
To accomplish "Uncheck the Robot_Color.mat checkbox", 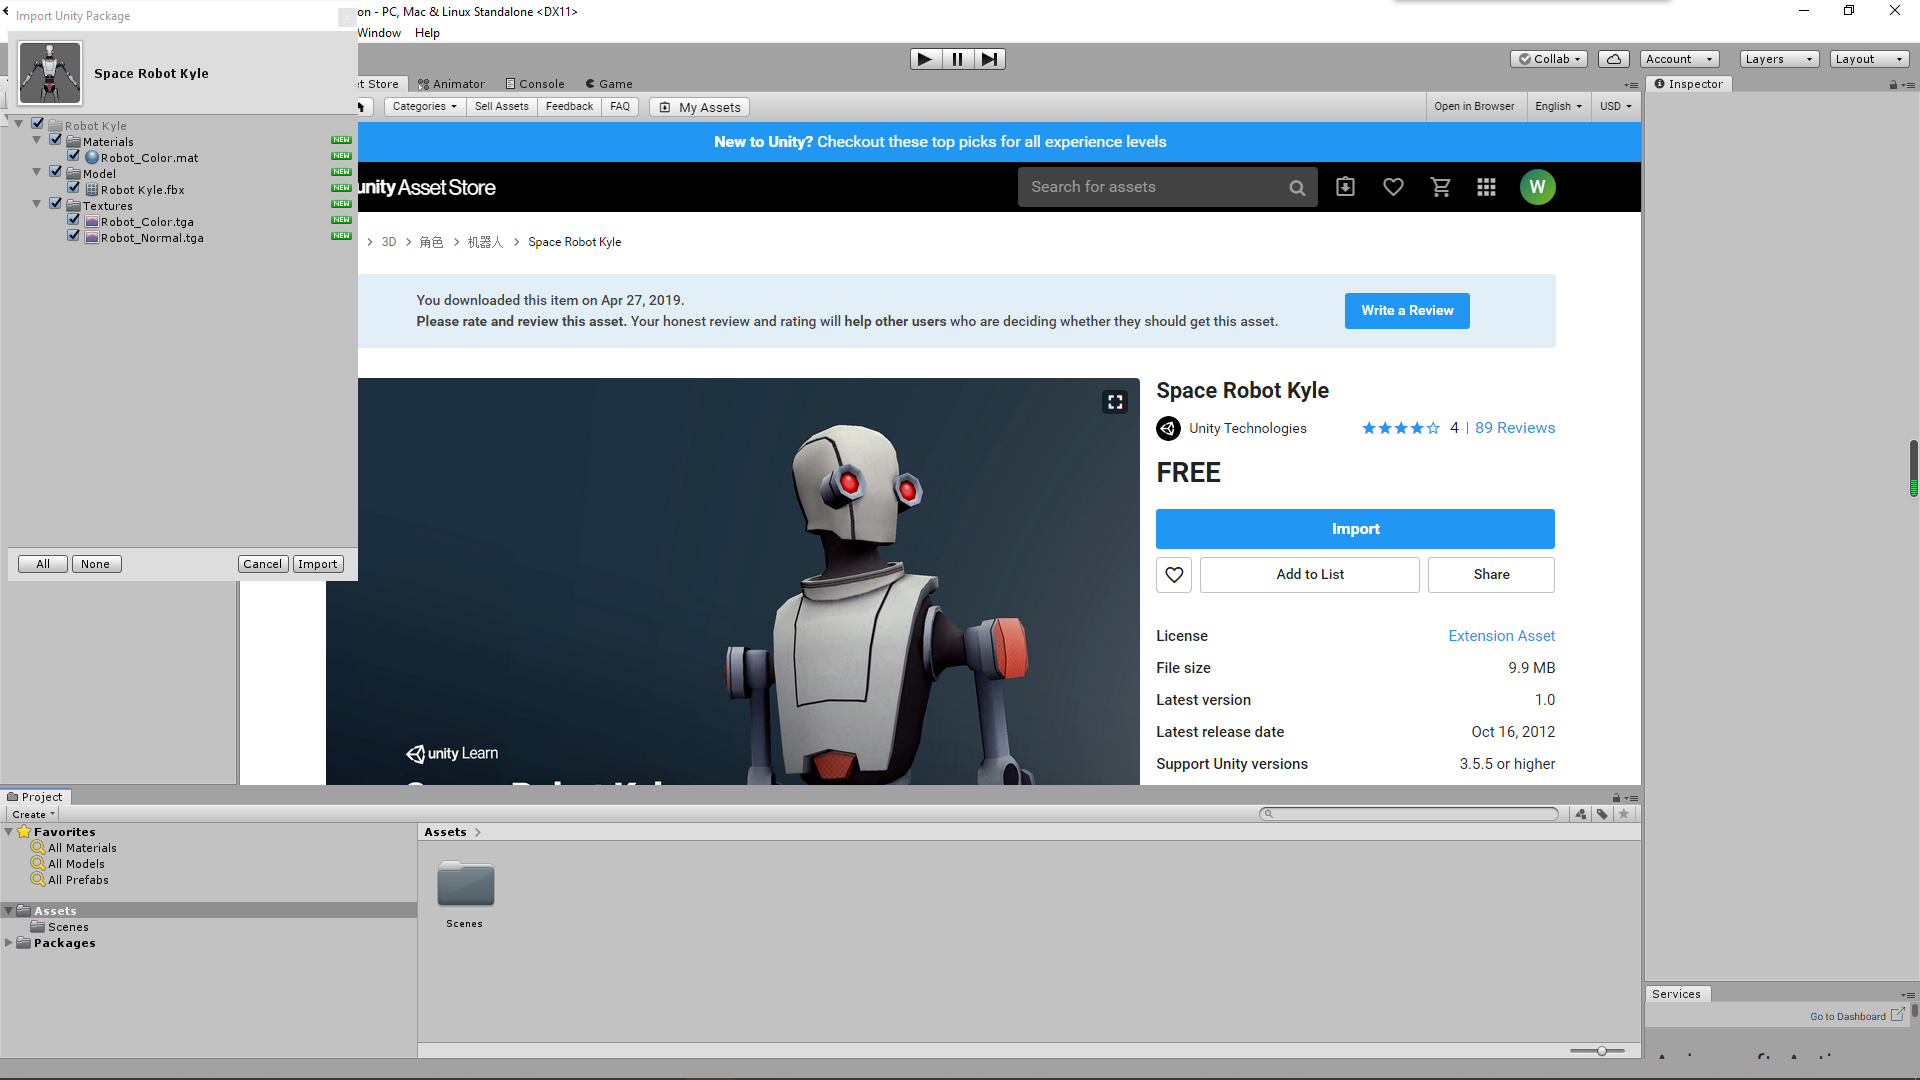I will click(74, 156).
